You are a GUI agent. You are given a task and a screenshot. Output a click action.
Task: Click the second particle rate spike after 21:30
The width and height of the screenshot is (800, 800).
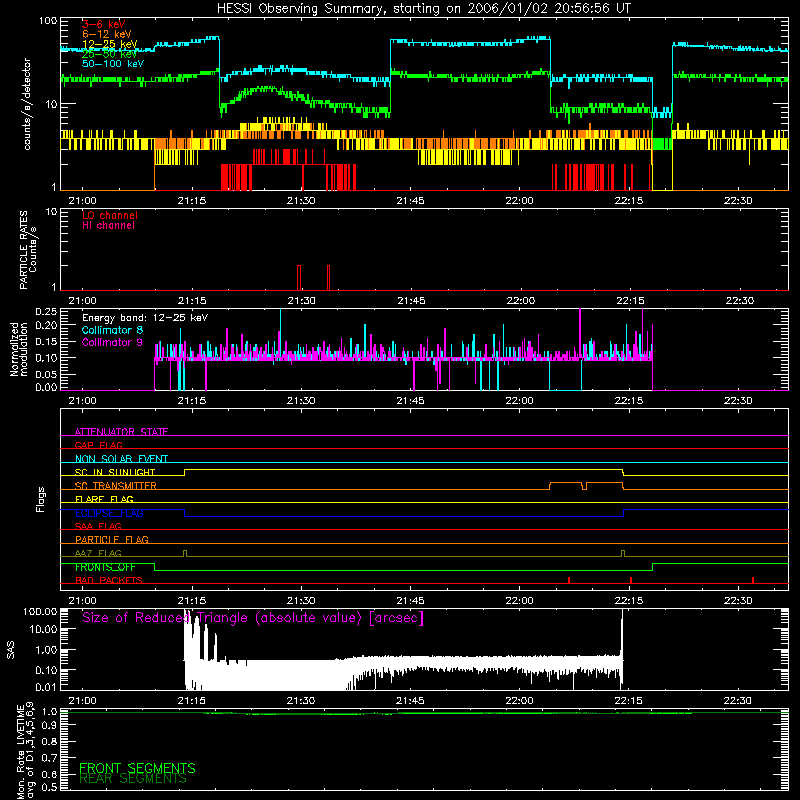click(x=329, y=278)
